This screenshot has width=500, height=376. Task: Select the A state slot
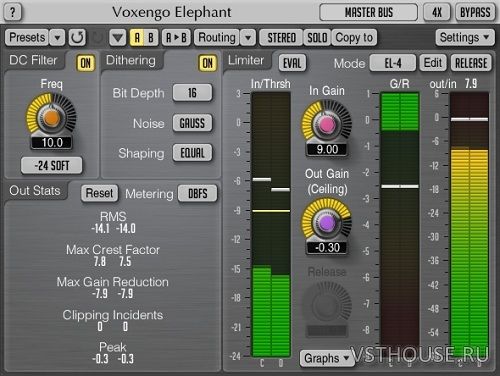pos(137,37)
